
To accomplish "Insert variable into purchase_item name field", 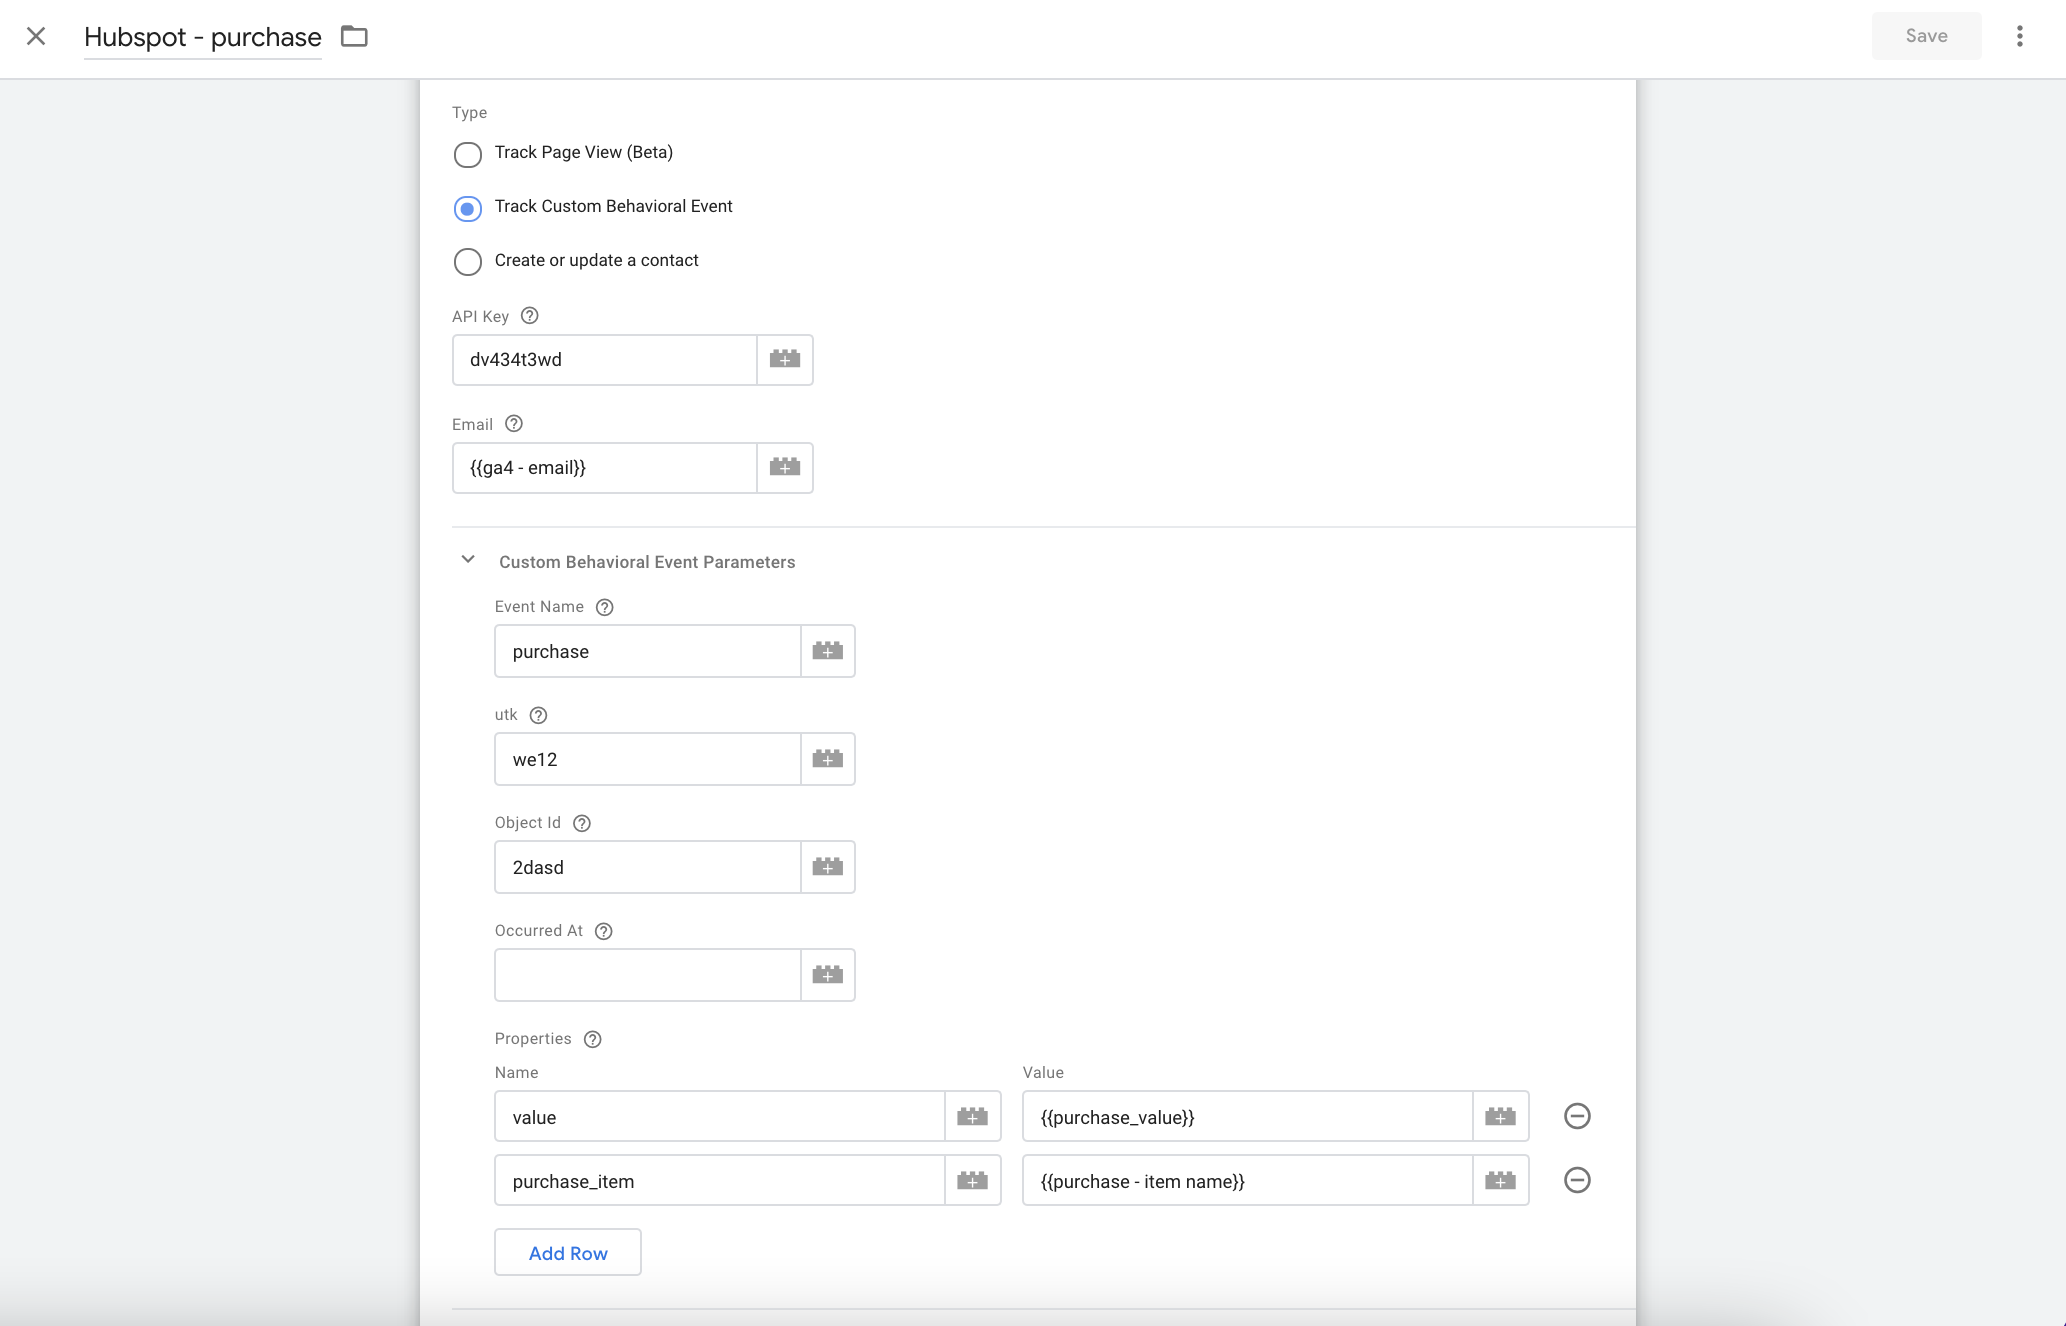I will (x=973, y=1181).
